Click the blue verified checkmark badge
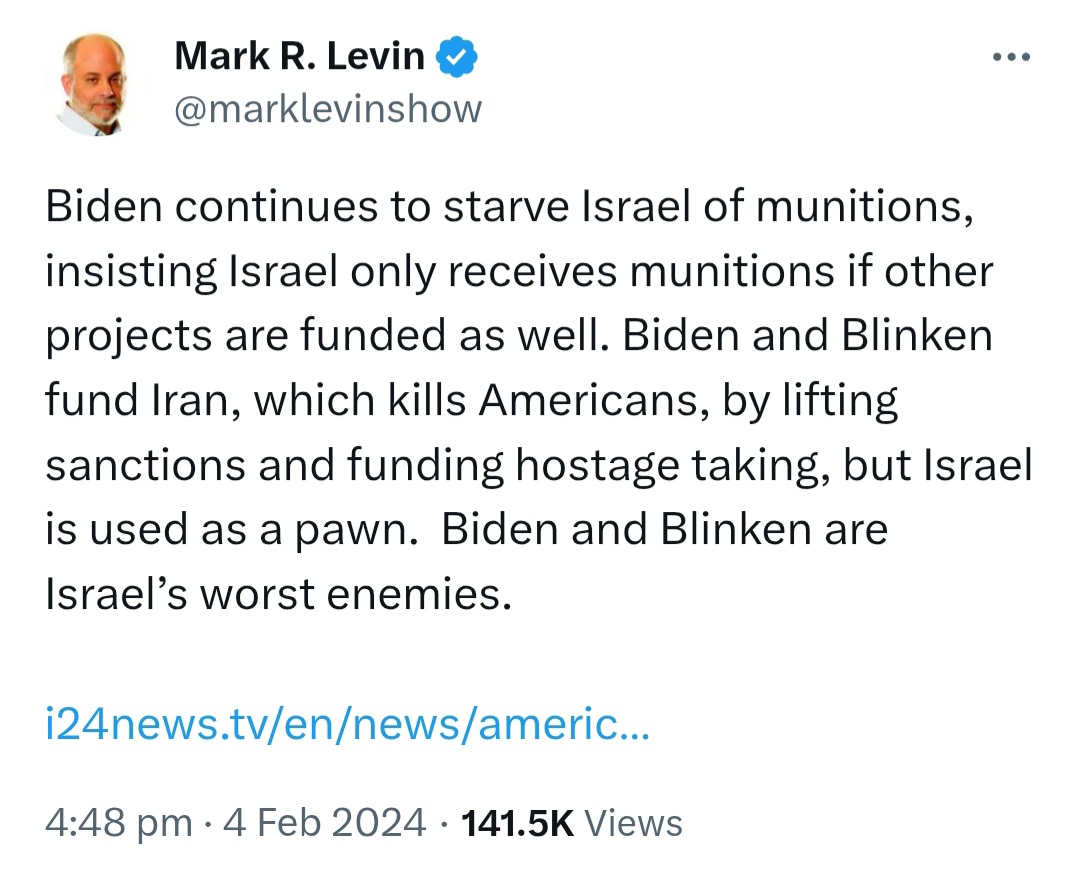 (x=456, y=57)
